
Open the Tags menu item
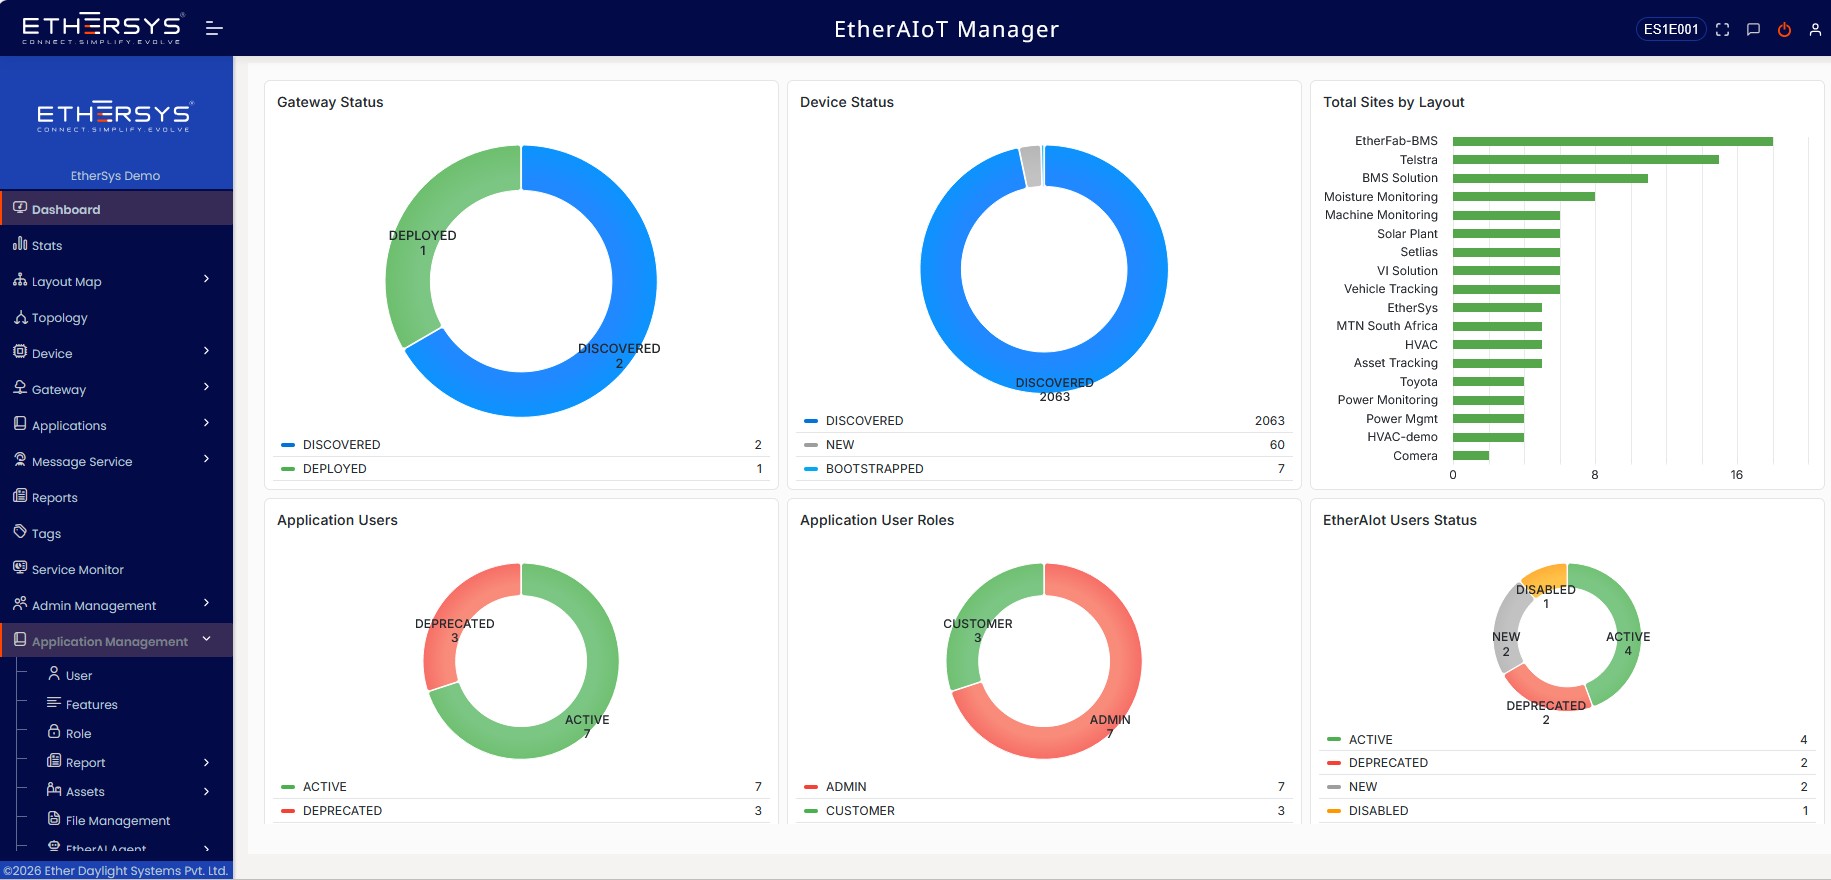[x=116, y=533]
